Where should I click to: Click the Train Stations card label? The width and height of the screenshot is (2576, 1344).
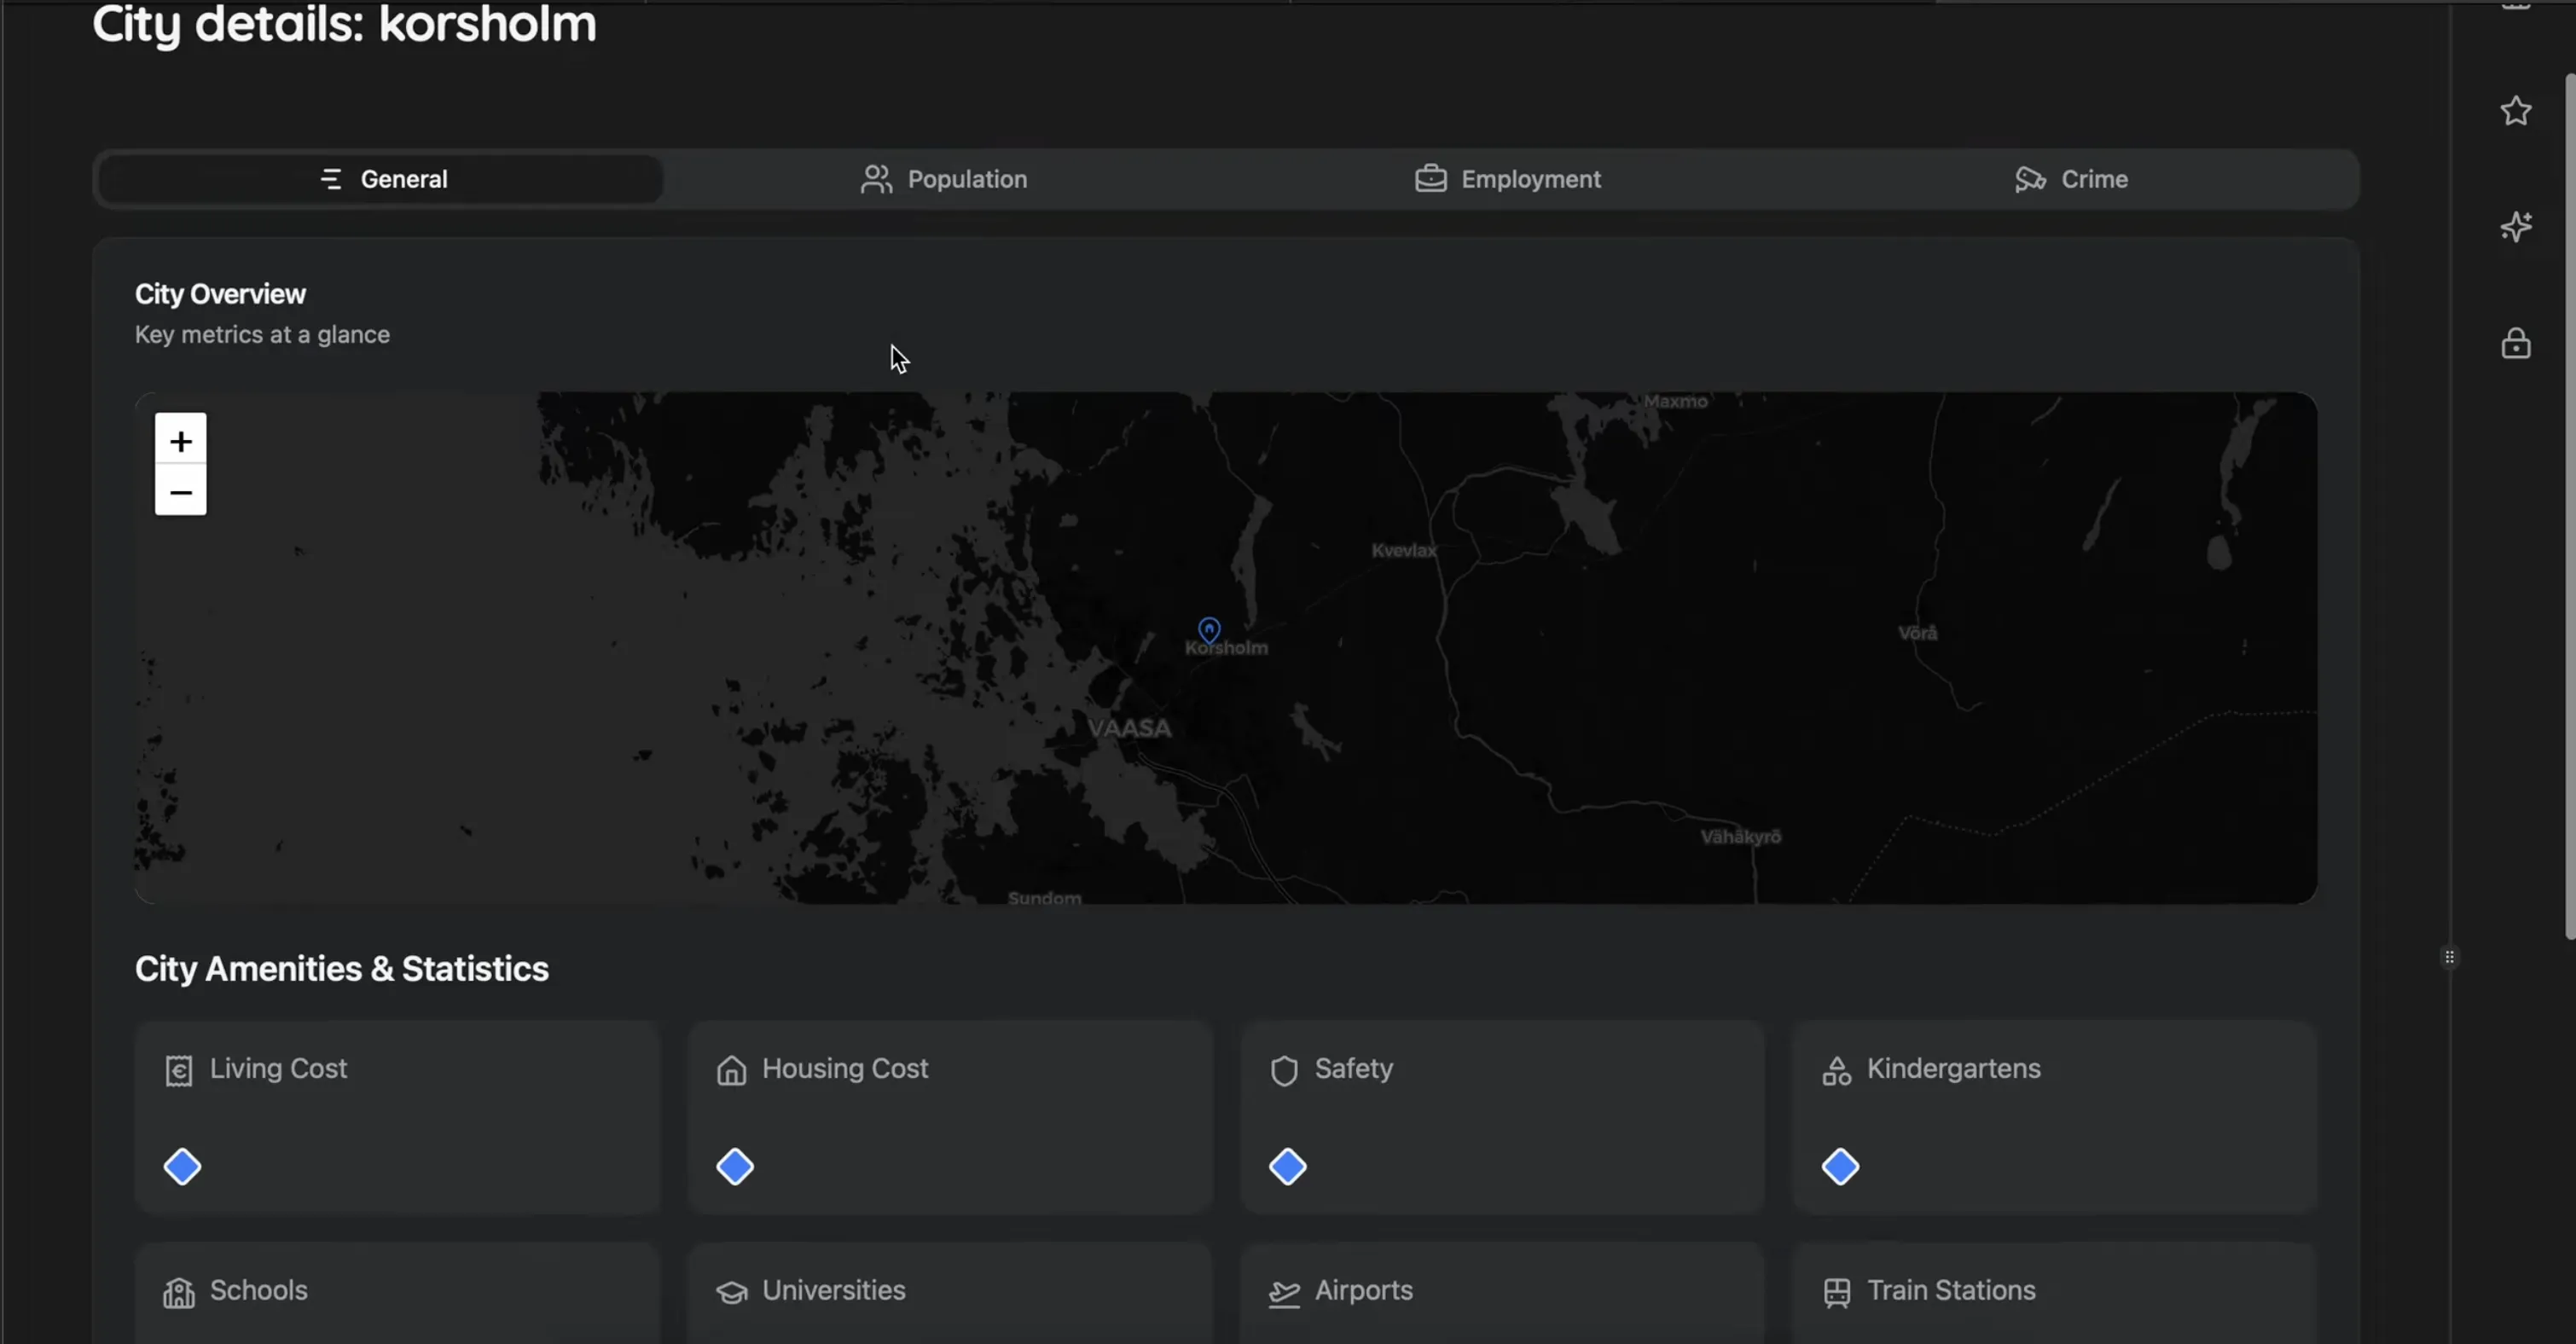pyautogui.click(x=1951, y=1290)
